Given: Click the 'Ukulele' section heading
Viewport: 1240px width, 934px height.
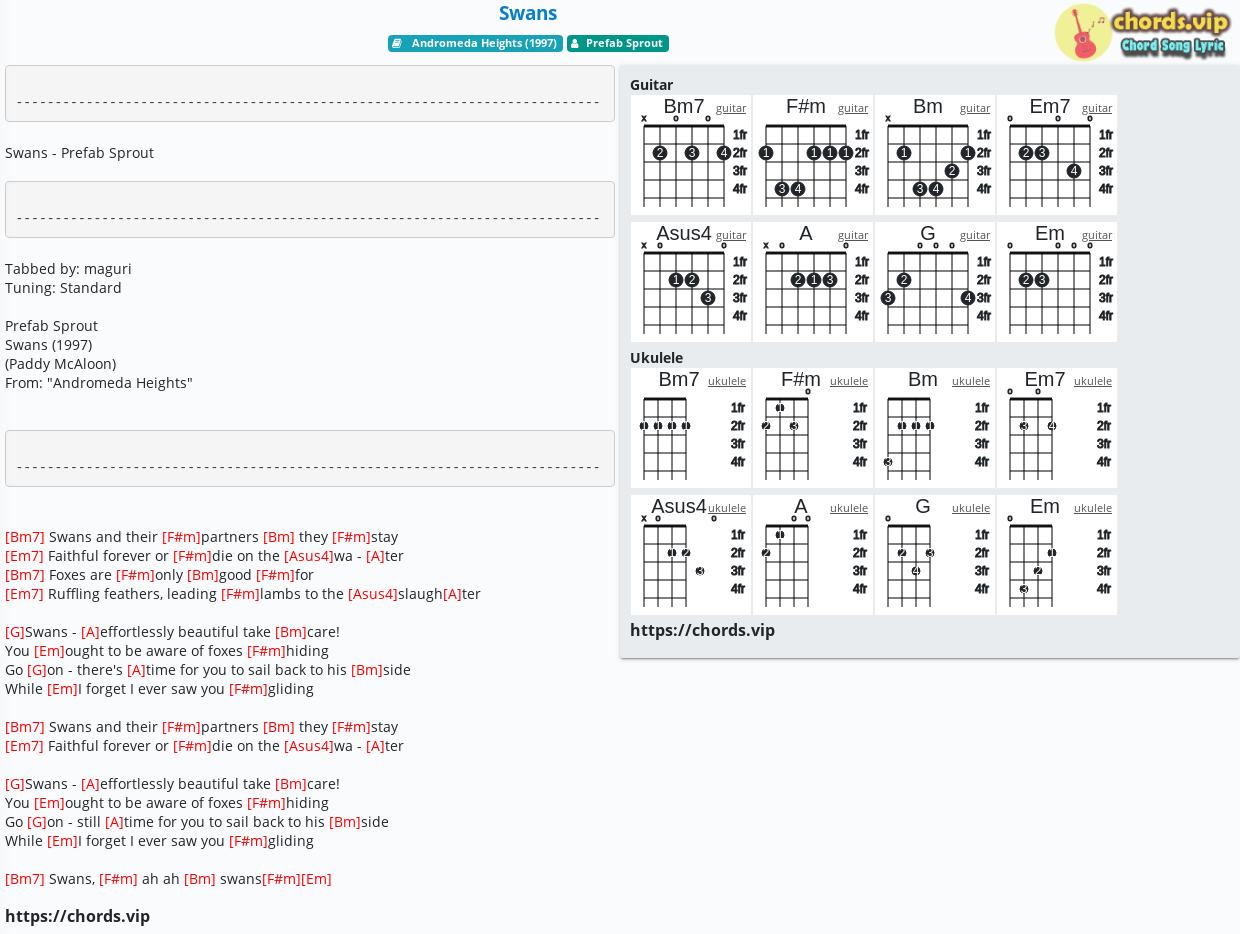Looking at the screenshot, I should click(x=656, y=358).
